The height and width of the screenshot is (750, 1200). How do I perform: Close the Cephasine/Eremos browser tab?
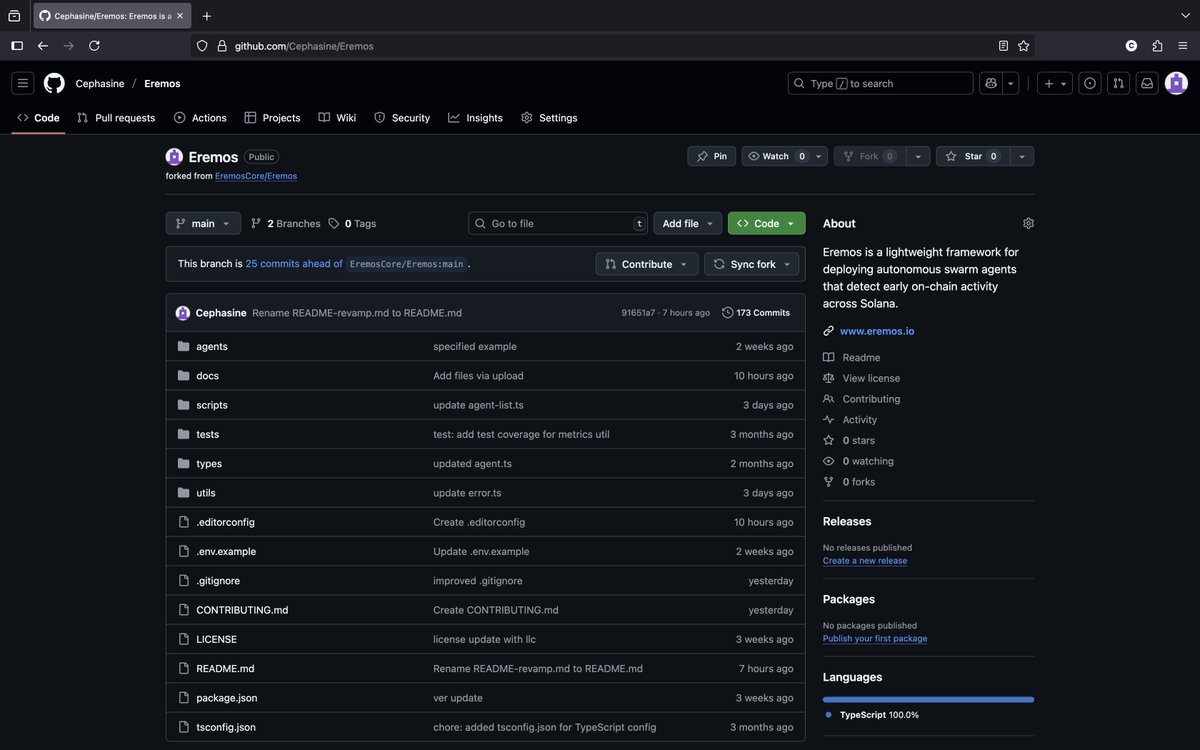point(180,16)
